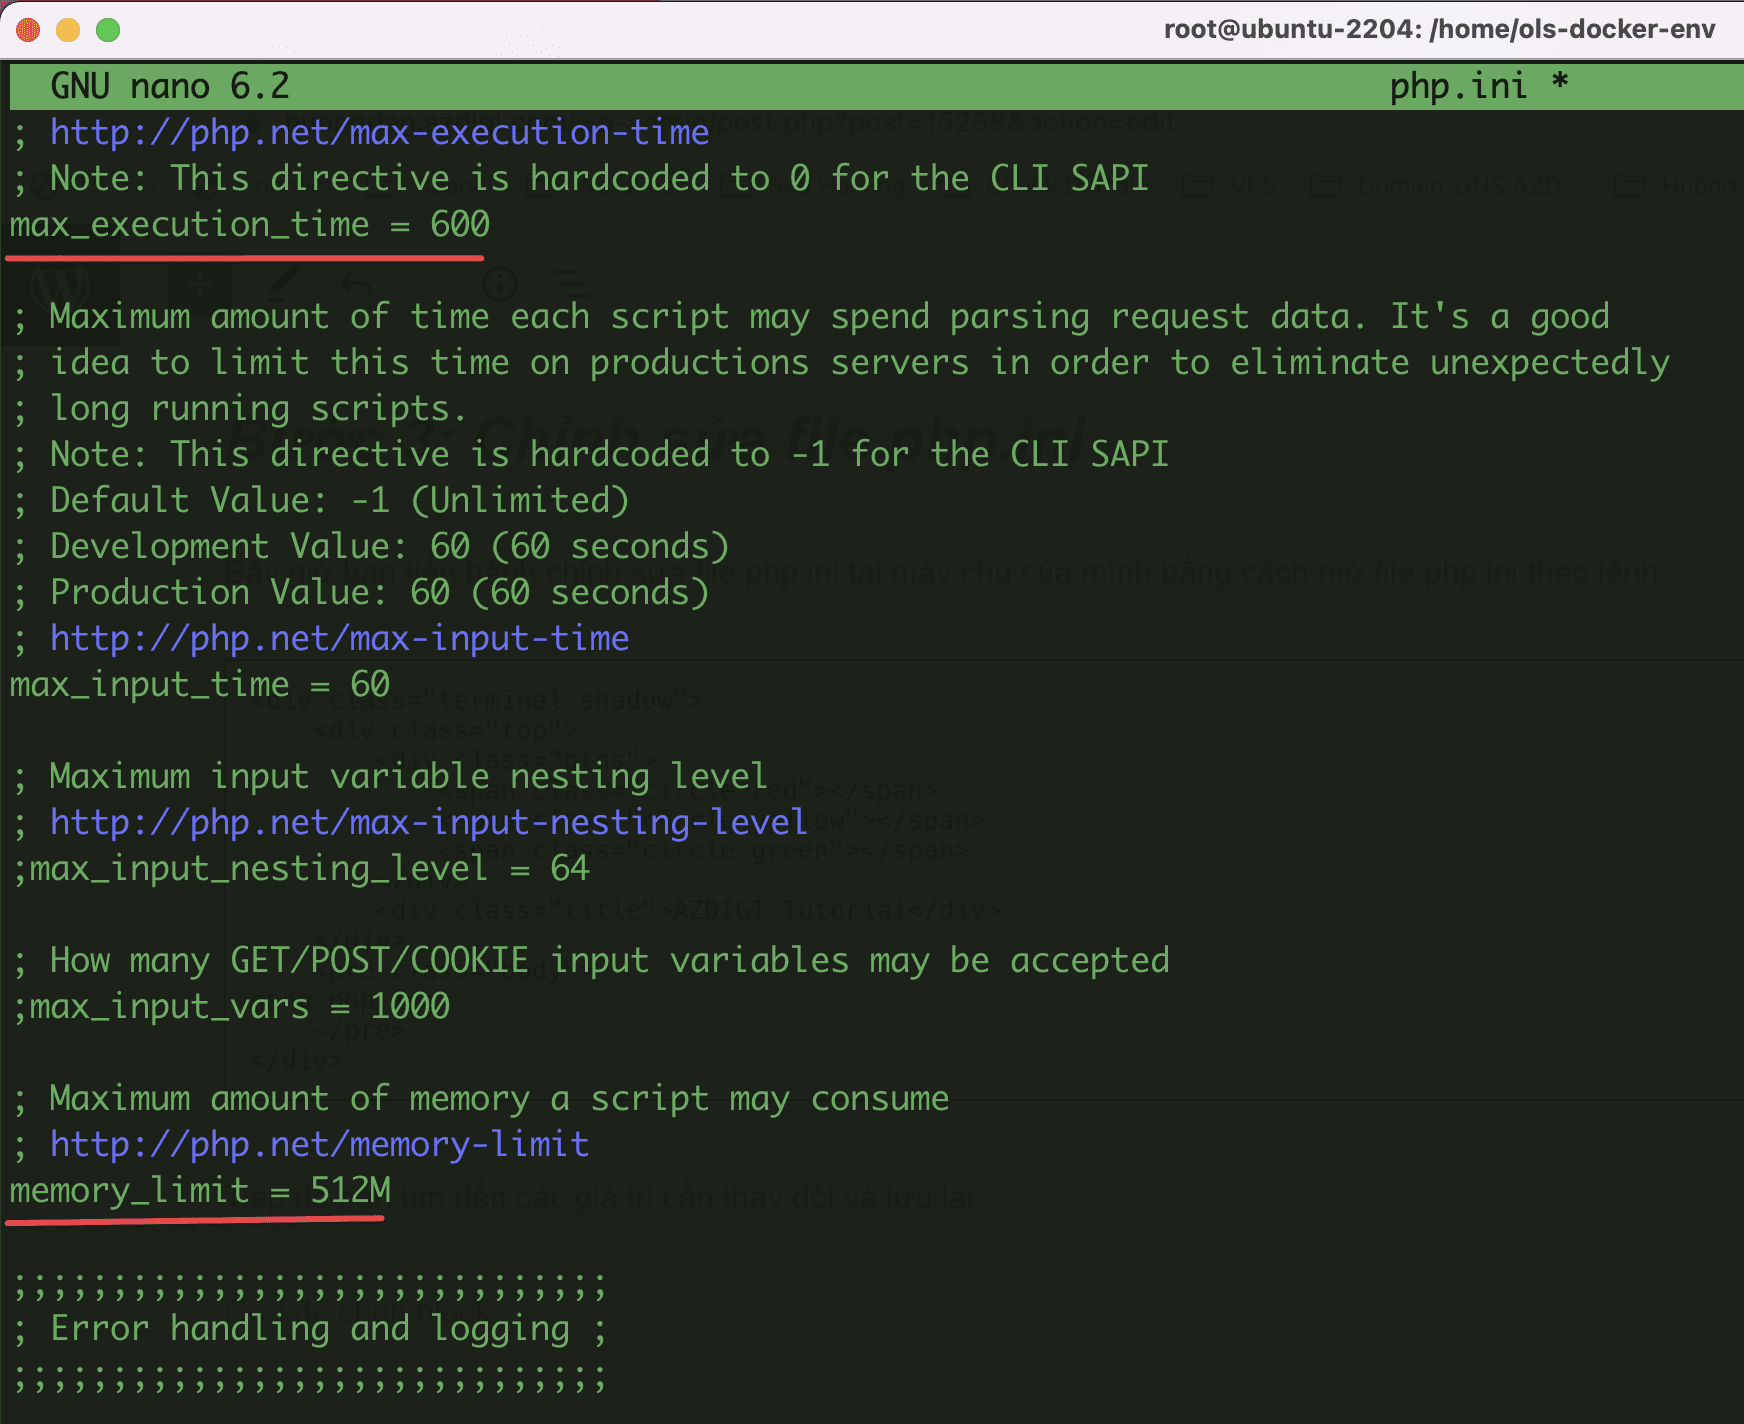Viewport: 1744px width, 1424px height.
Task: Place cursor on memory_limit value 512M
Action: [350, 1190]
